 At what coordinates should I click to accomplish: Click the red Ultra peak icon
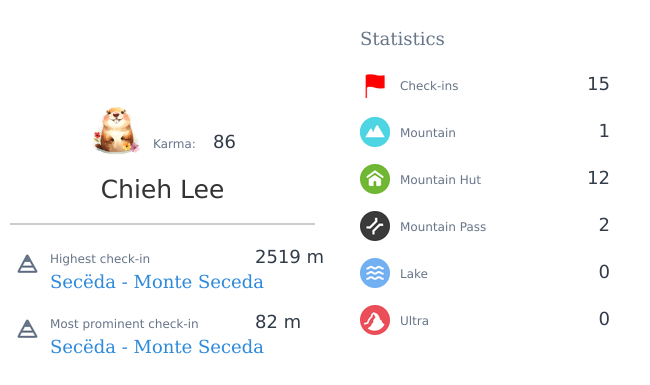[375, 320]
